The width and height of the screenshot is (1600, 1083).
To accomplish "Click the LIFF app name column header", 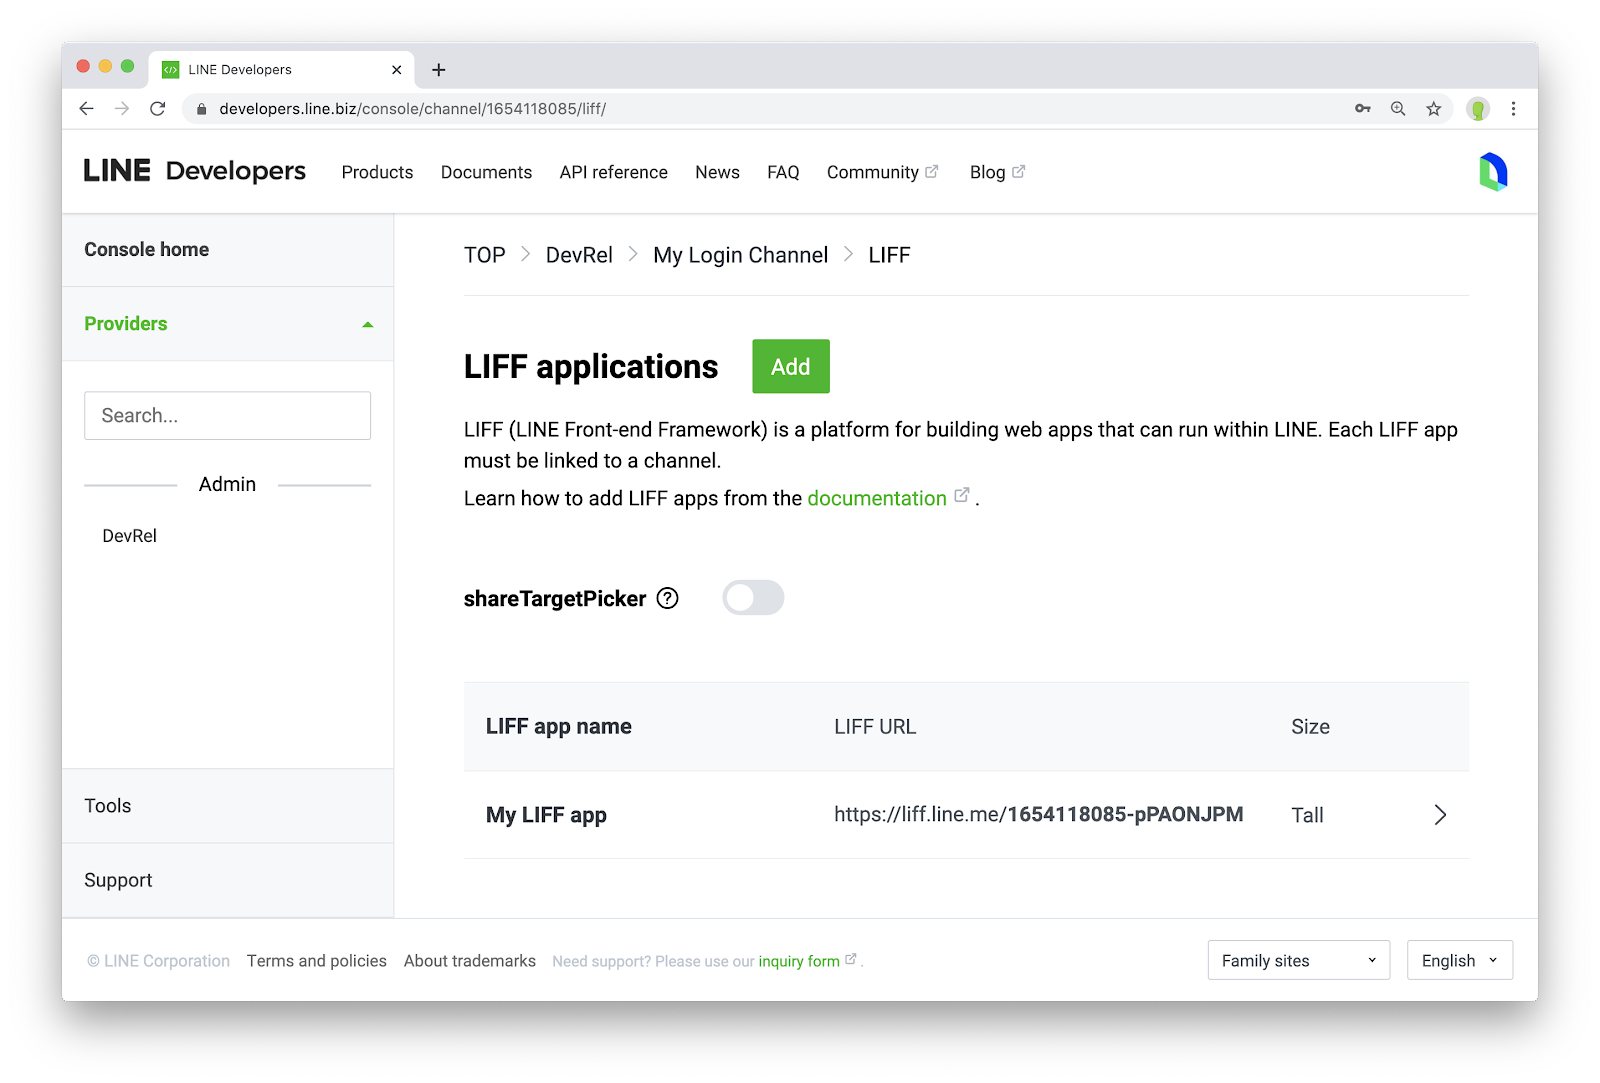I will pyautogui.click(x=559, y=727).
